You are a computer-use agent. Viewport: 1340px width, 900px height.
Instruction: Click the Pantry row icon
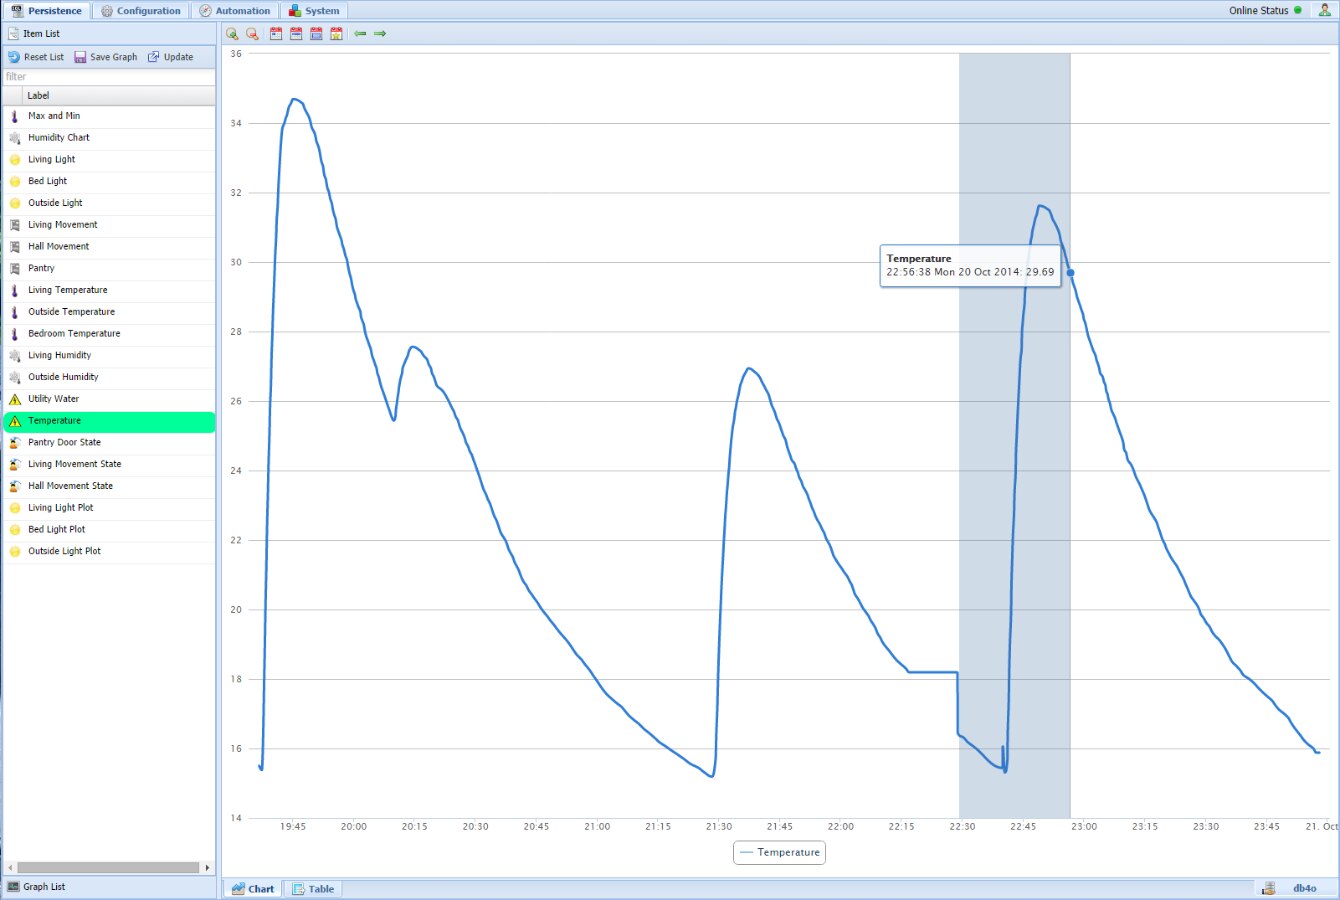click(x=14, y=268)
